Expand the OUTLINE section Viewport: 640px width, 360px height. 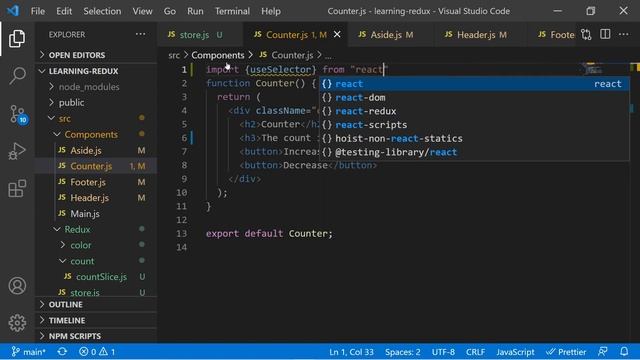[x=96, y=304]
